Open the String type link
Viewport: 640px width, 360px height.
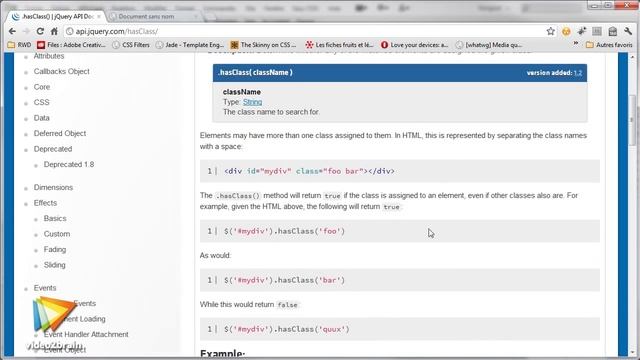tap(252, 102)
